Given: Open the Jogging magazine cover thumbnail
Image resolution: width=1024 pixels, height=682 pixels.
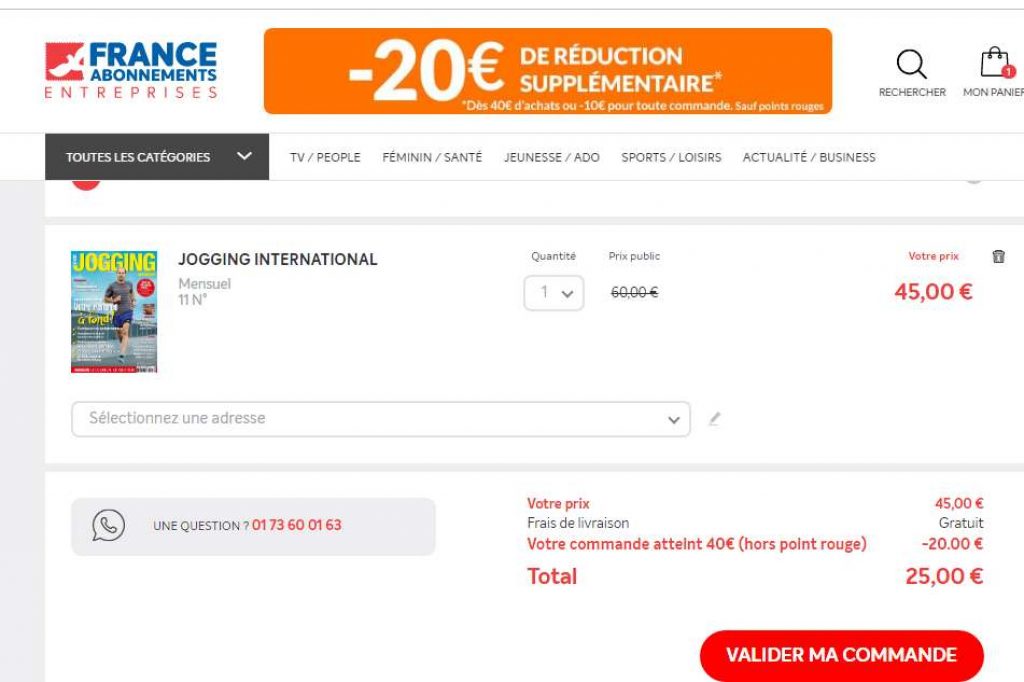Looking at the screenshot, I should point(114,311).
